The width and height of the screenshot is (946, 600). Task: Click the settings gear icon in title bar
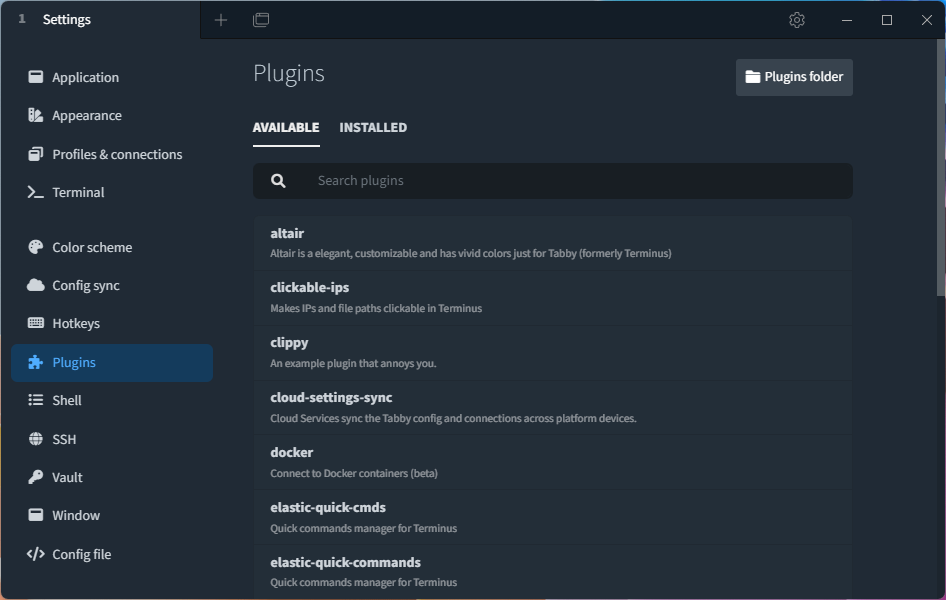click(x=796, y=20)
